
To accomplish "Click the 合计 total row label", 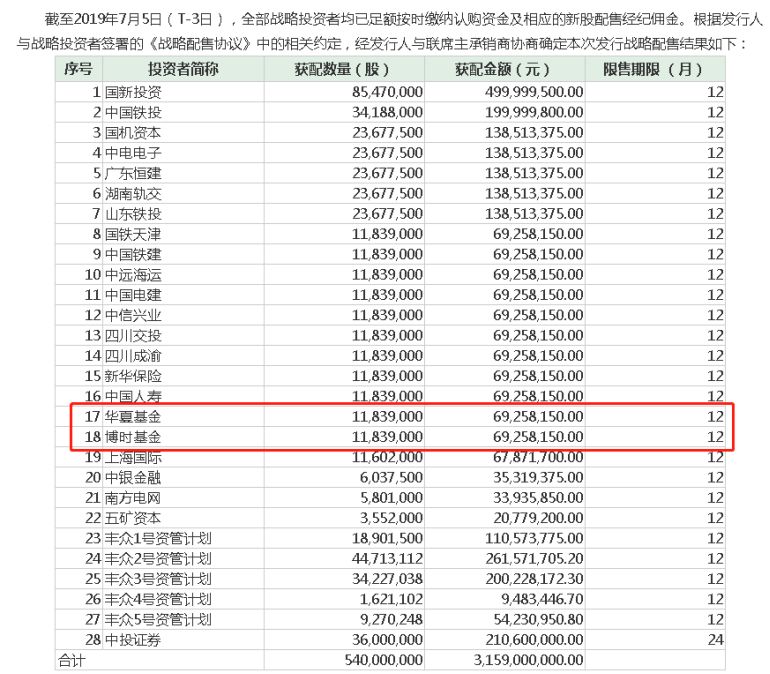I will tap(72, 660).
